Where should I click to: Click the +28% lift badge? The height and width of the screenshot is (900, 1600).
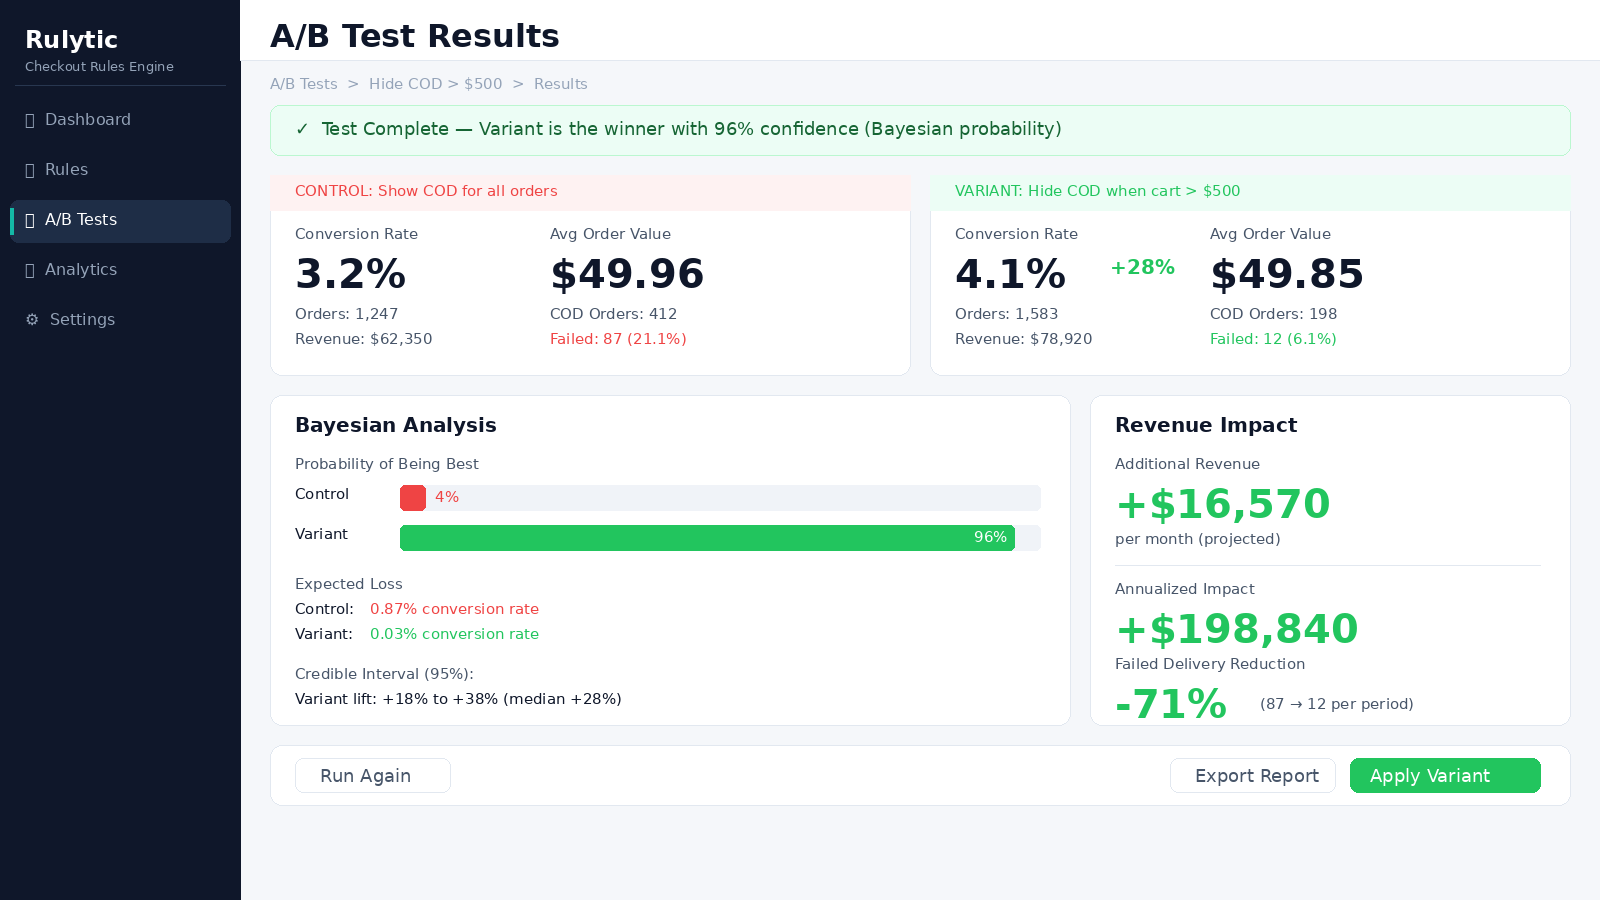pyautogui.click(x=1142, y=267)
